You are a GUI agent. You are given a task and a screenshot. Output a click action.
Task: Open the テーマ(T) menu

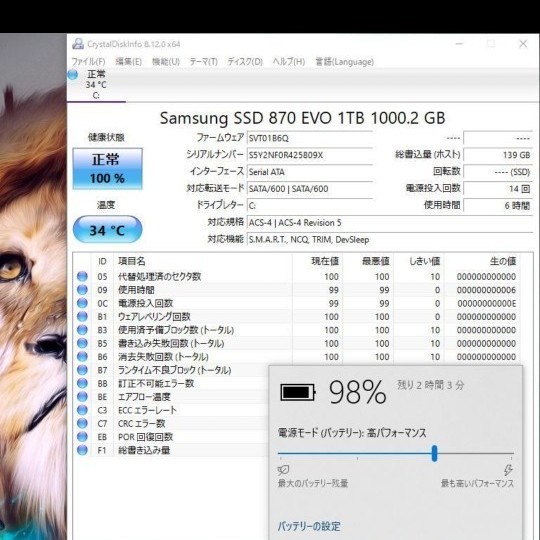(x=204, y=62)
